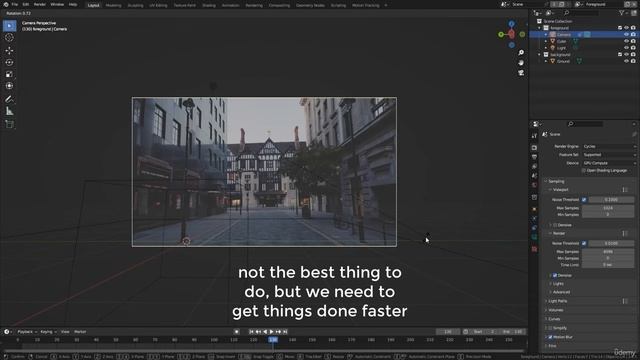This screenshot has width=640, height=360.
Task: Toggle Viewport Noise Threshold checkbox
Action: pos(584,200)
